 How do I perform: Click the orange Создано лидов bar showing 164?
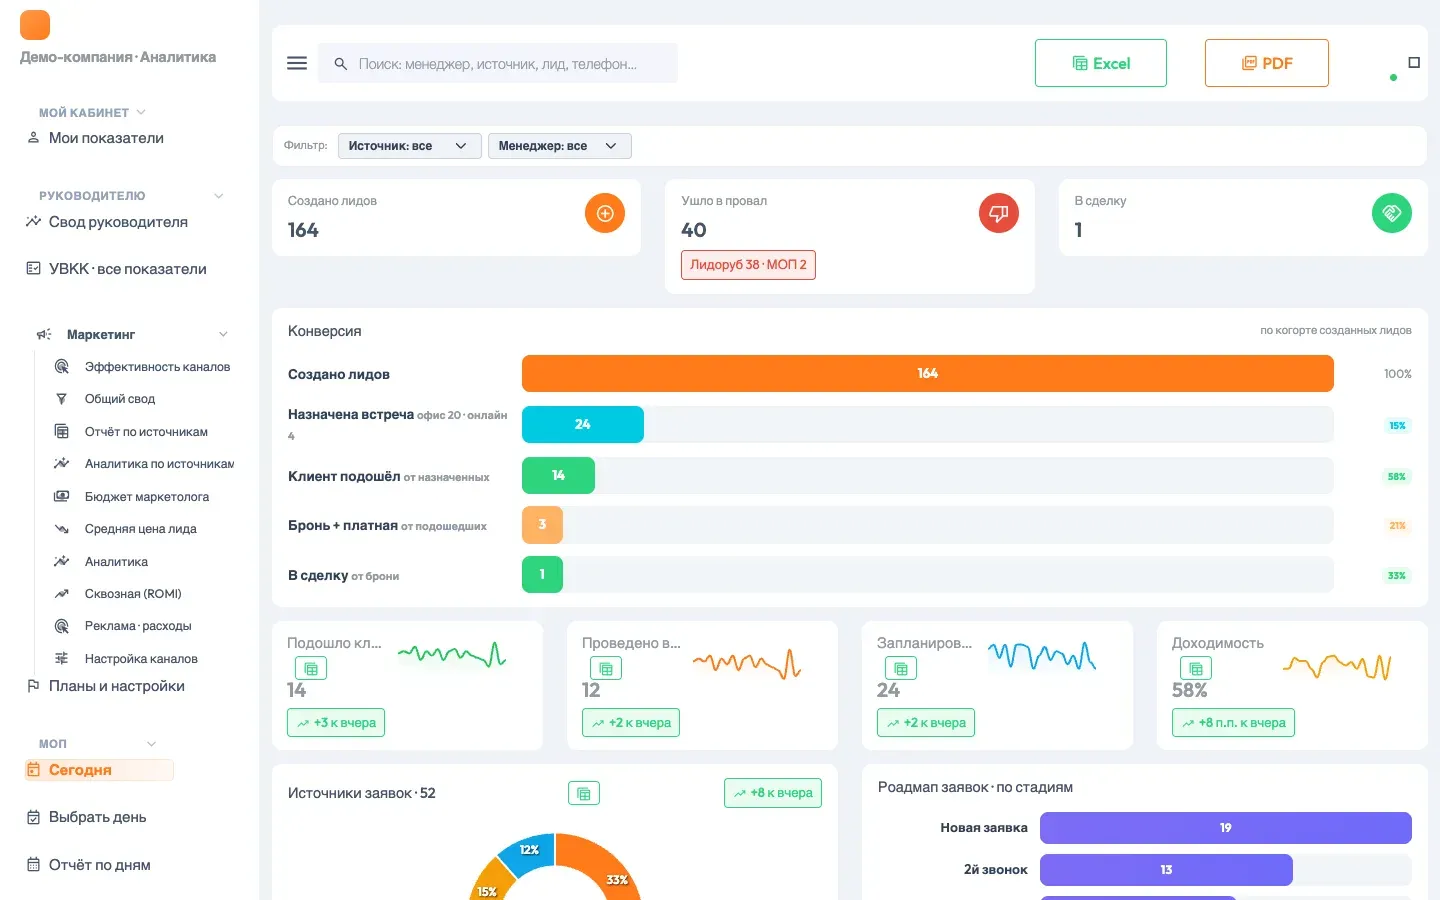click(x=928, y=373)
